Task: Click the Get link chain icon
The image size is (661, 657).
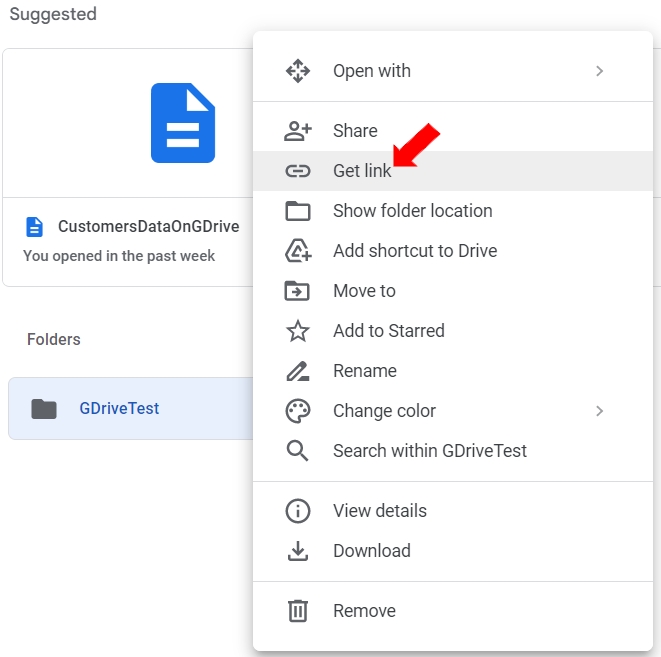Action: (x=298, y=171)
